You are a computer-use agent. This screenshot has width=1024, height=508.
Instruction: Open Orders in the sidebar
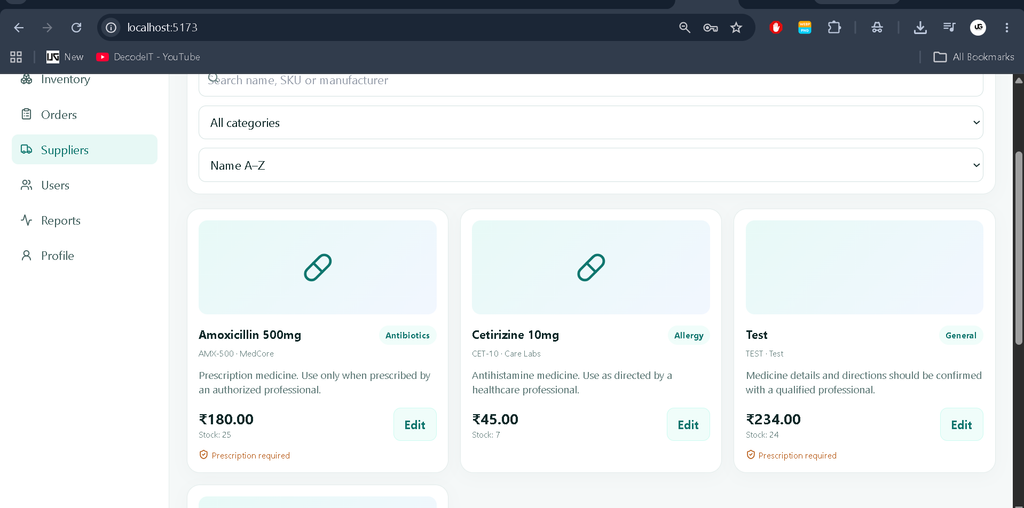click(x=84, y=114)
